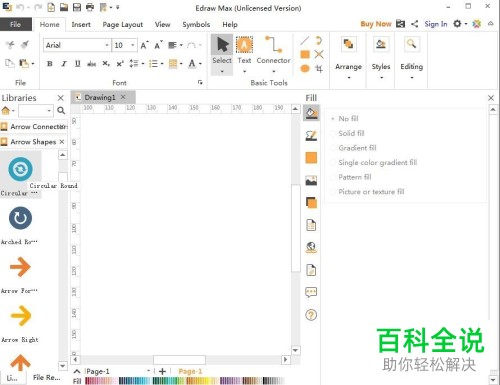500x385 pixels.
Task: Open the Arial font name dropdown
Action: 107,45
